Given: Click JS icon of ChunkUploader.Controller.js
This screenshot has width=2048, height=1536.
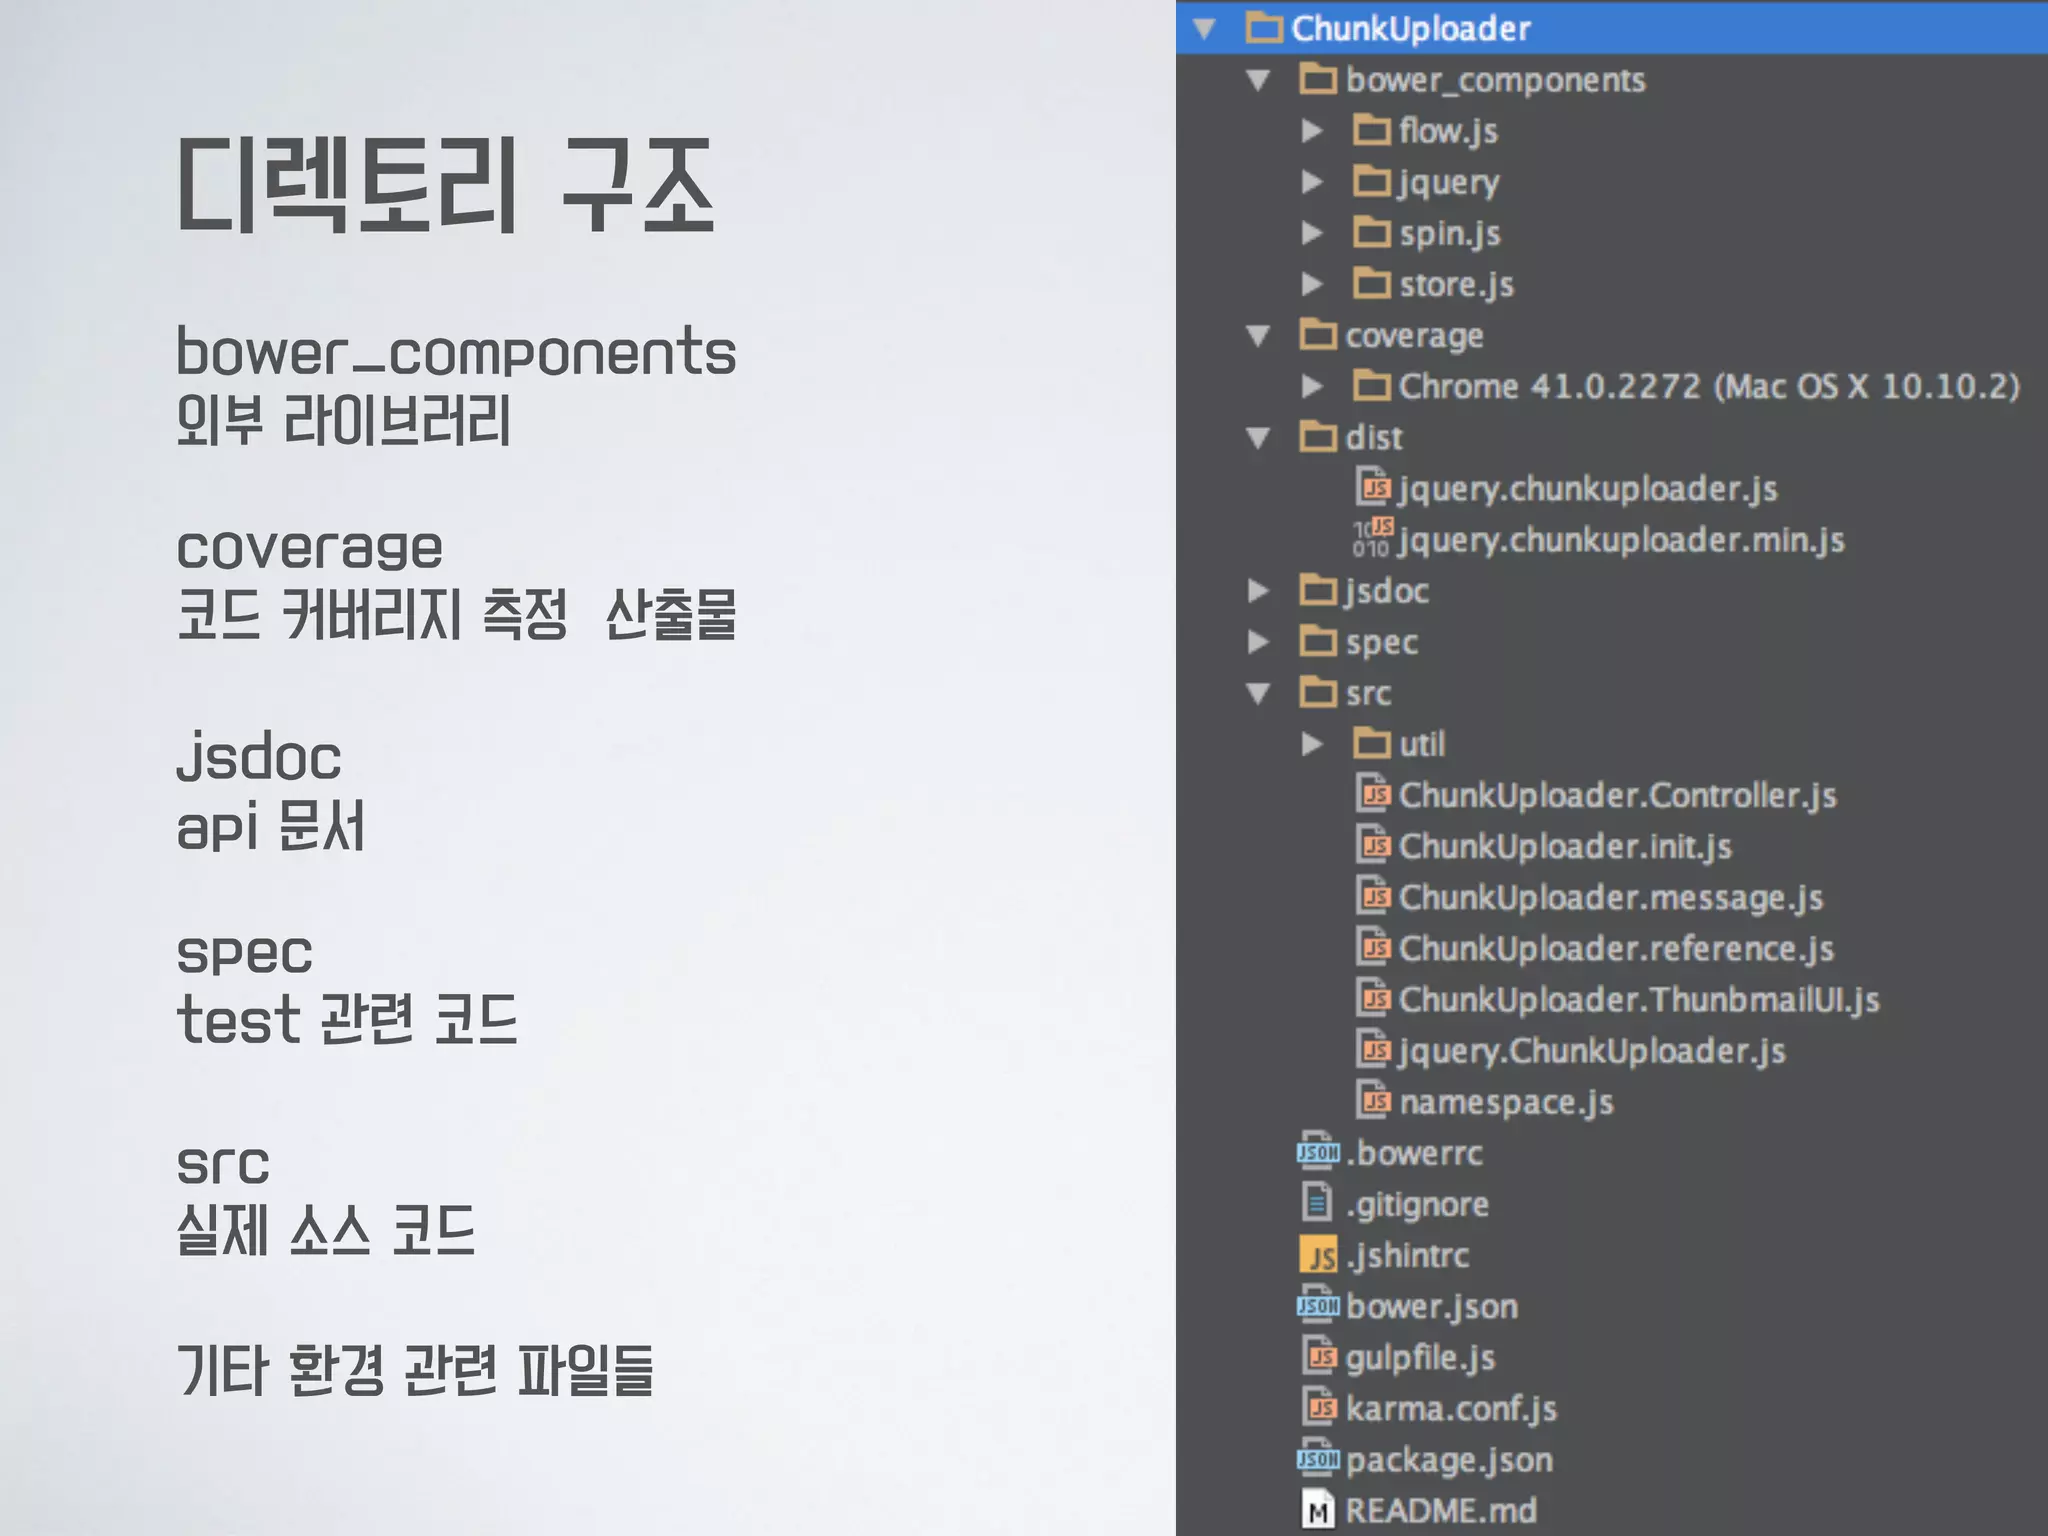Looking at the screenshot, I should 1374,794.
